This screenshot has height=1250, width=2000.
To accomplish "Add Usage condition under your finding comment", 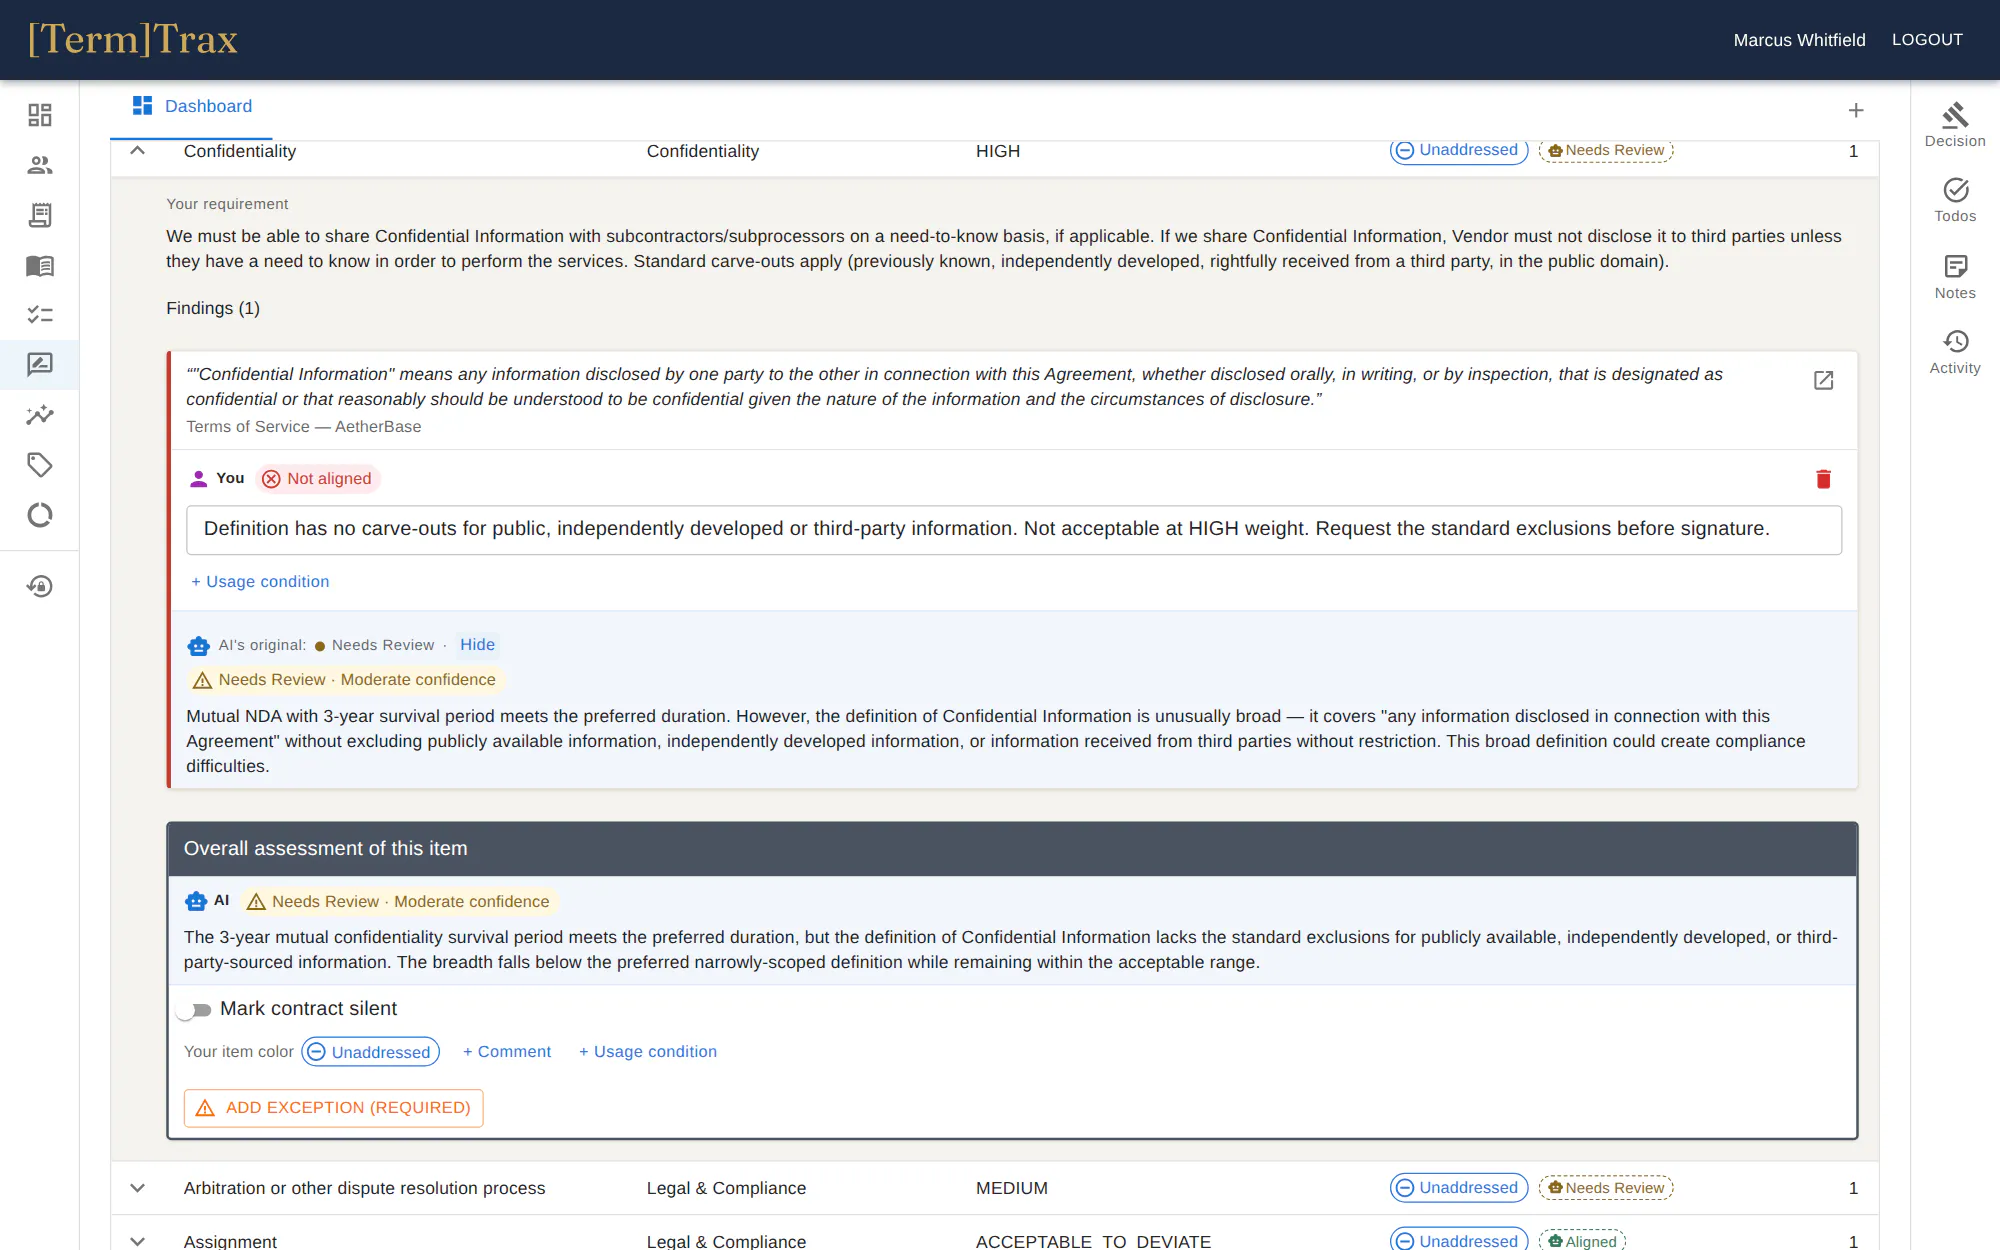I will [260, 582].
